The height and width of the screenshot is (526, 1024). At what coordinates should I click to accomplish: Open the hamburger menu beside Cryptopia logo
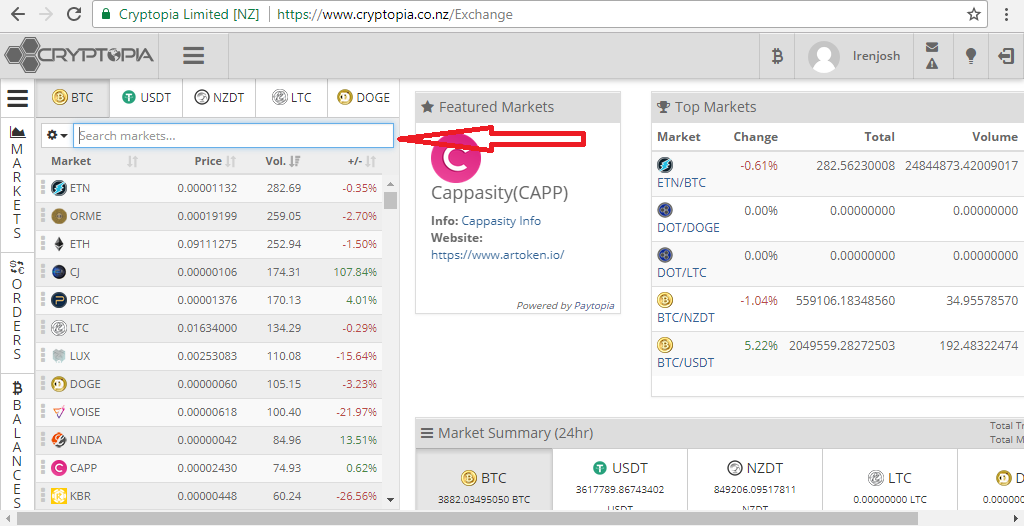(x=193, y=56)
